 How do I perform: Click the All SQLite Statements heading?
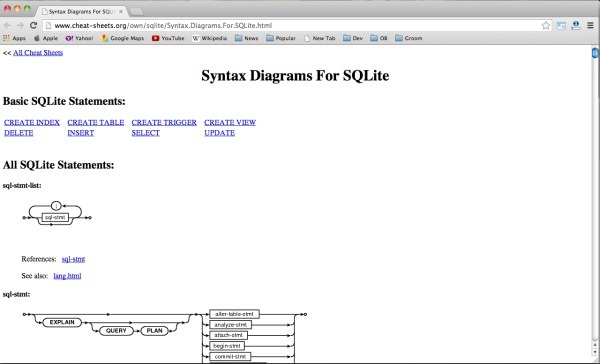pyautogui.click(x=59, y=165)
